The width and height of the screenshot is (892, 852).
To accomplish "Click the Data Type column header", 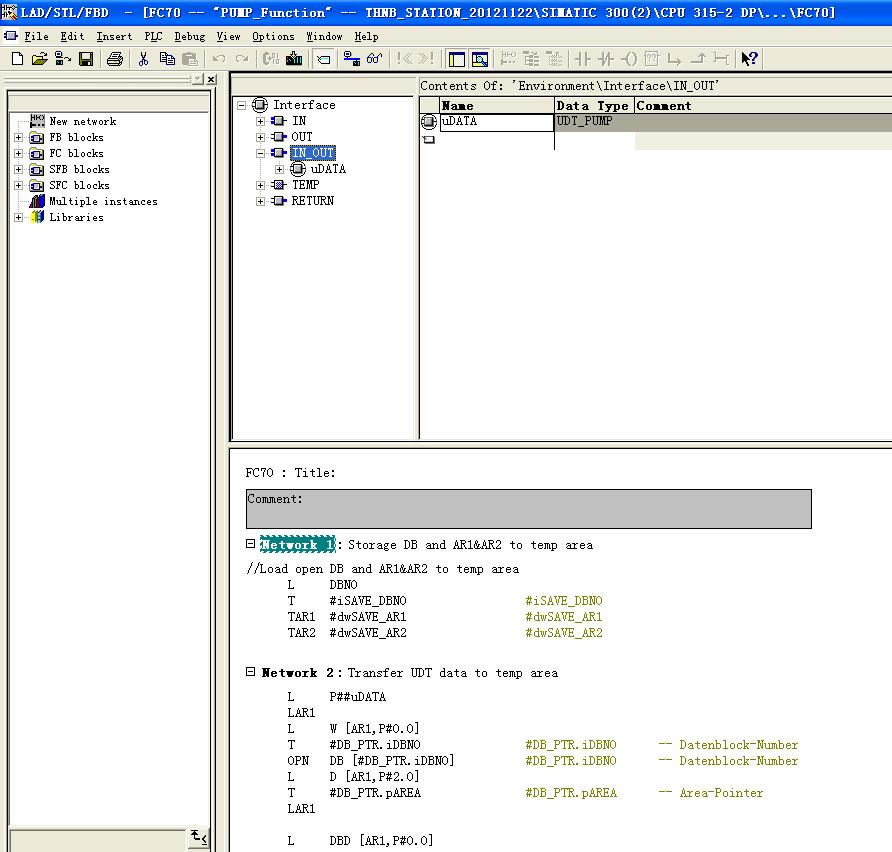I will 594,106.
